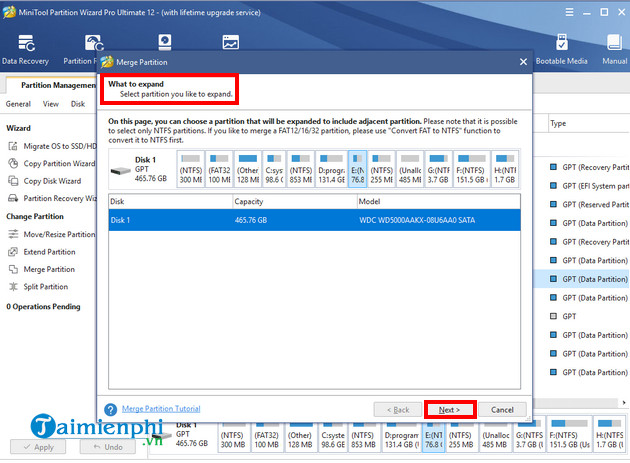Select Extend Partition in sidebar
Screen dimensions: 630x463
[x=49, y=252]
